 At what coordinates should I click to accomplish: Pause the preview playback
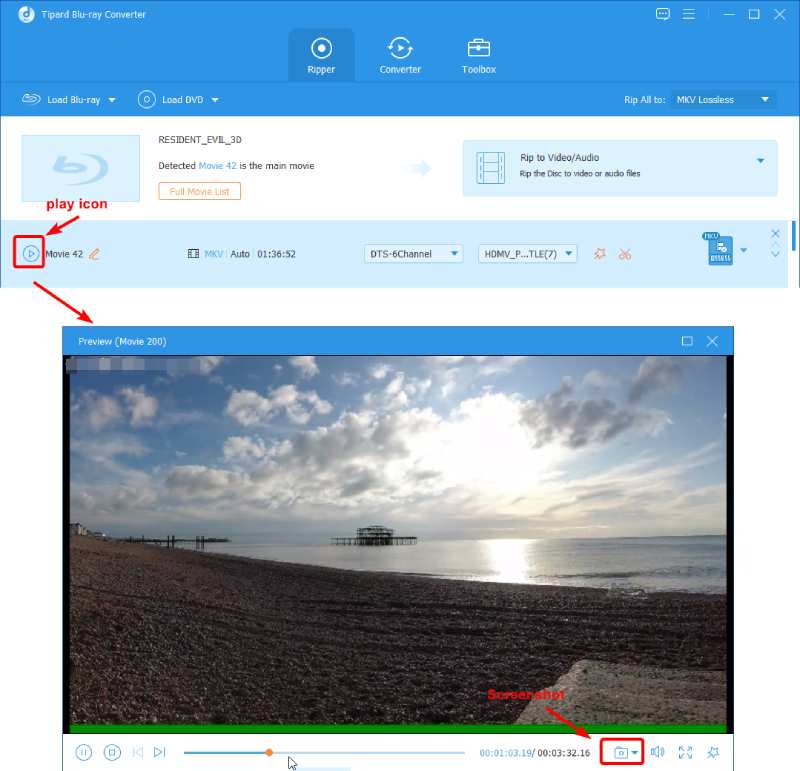coord(84,752)
